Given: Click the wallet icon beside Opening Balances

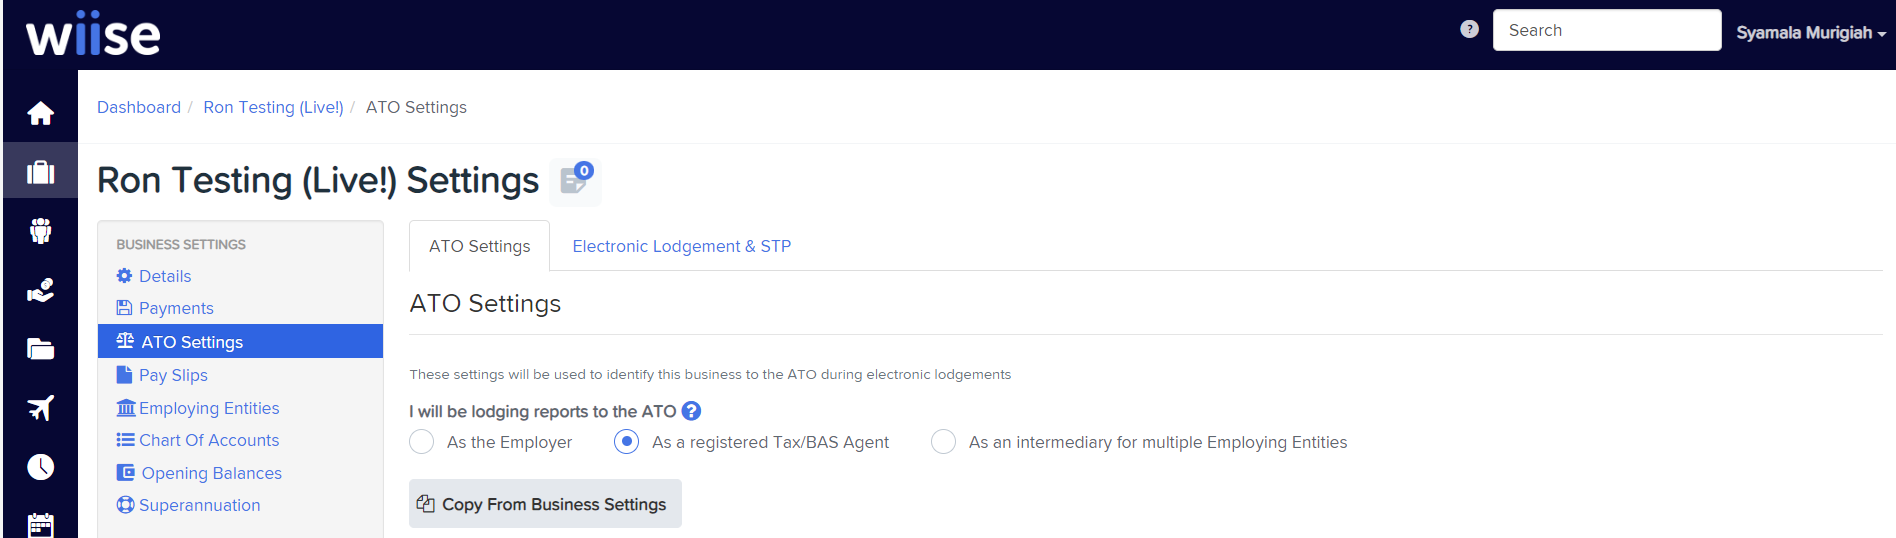Looking at the screenshot, I should click(x=125, y=472).
